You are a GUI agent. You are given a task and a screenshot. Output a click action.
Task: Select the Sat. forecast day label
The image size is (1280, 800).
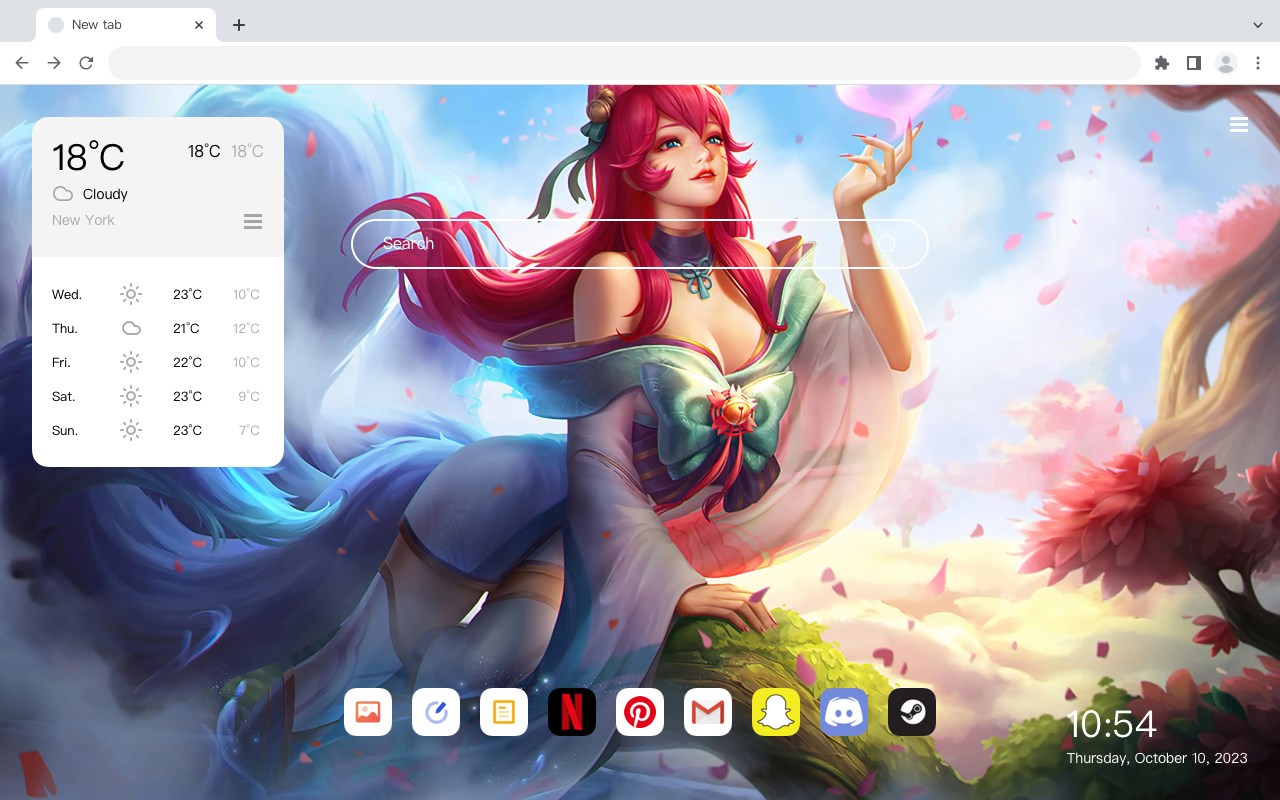[64, 396]
